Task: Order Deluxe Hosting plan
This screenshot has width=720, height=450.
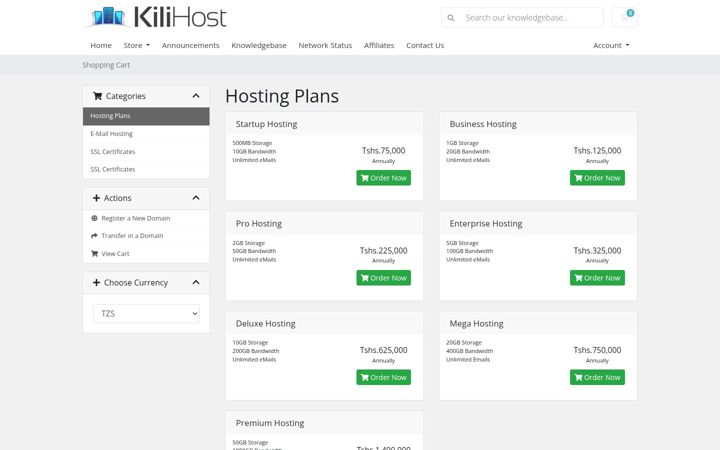Action: coord(383,377)
